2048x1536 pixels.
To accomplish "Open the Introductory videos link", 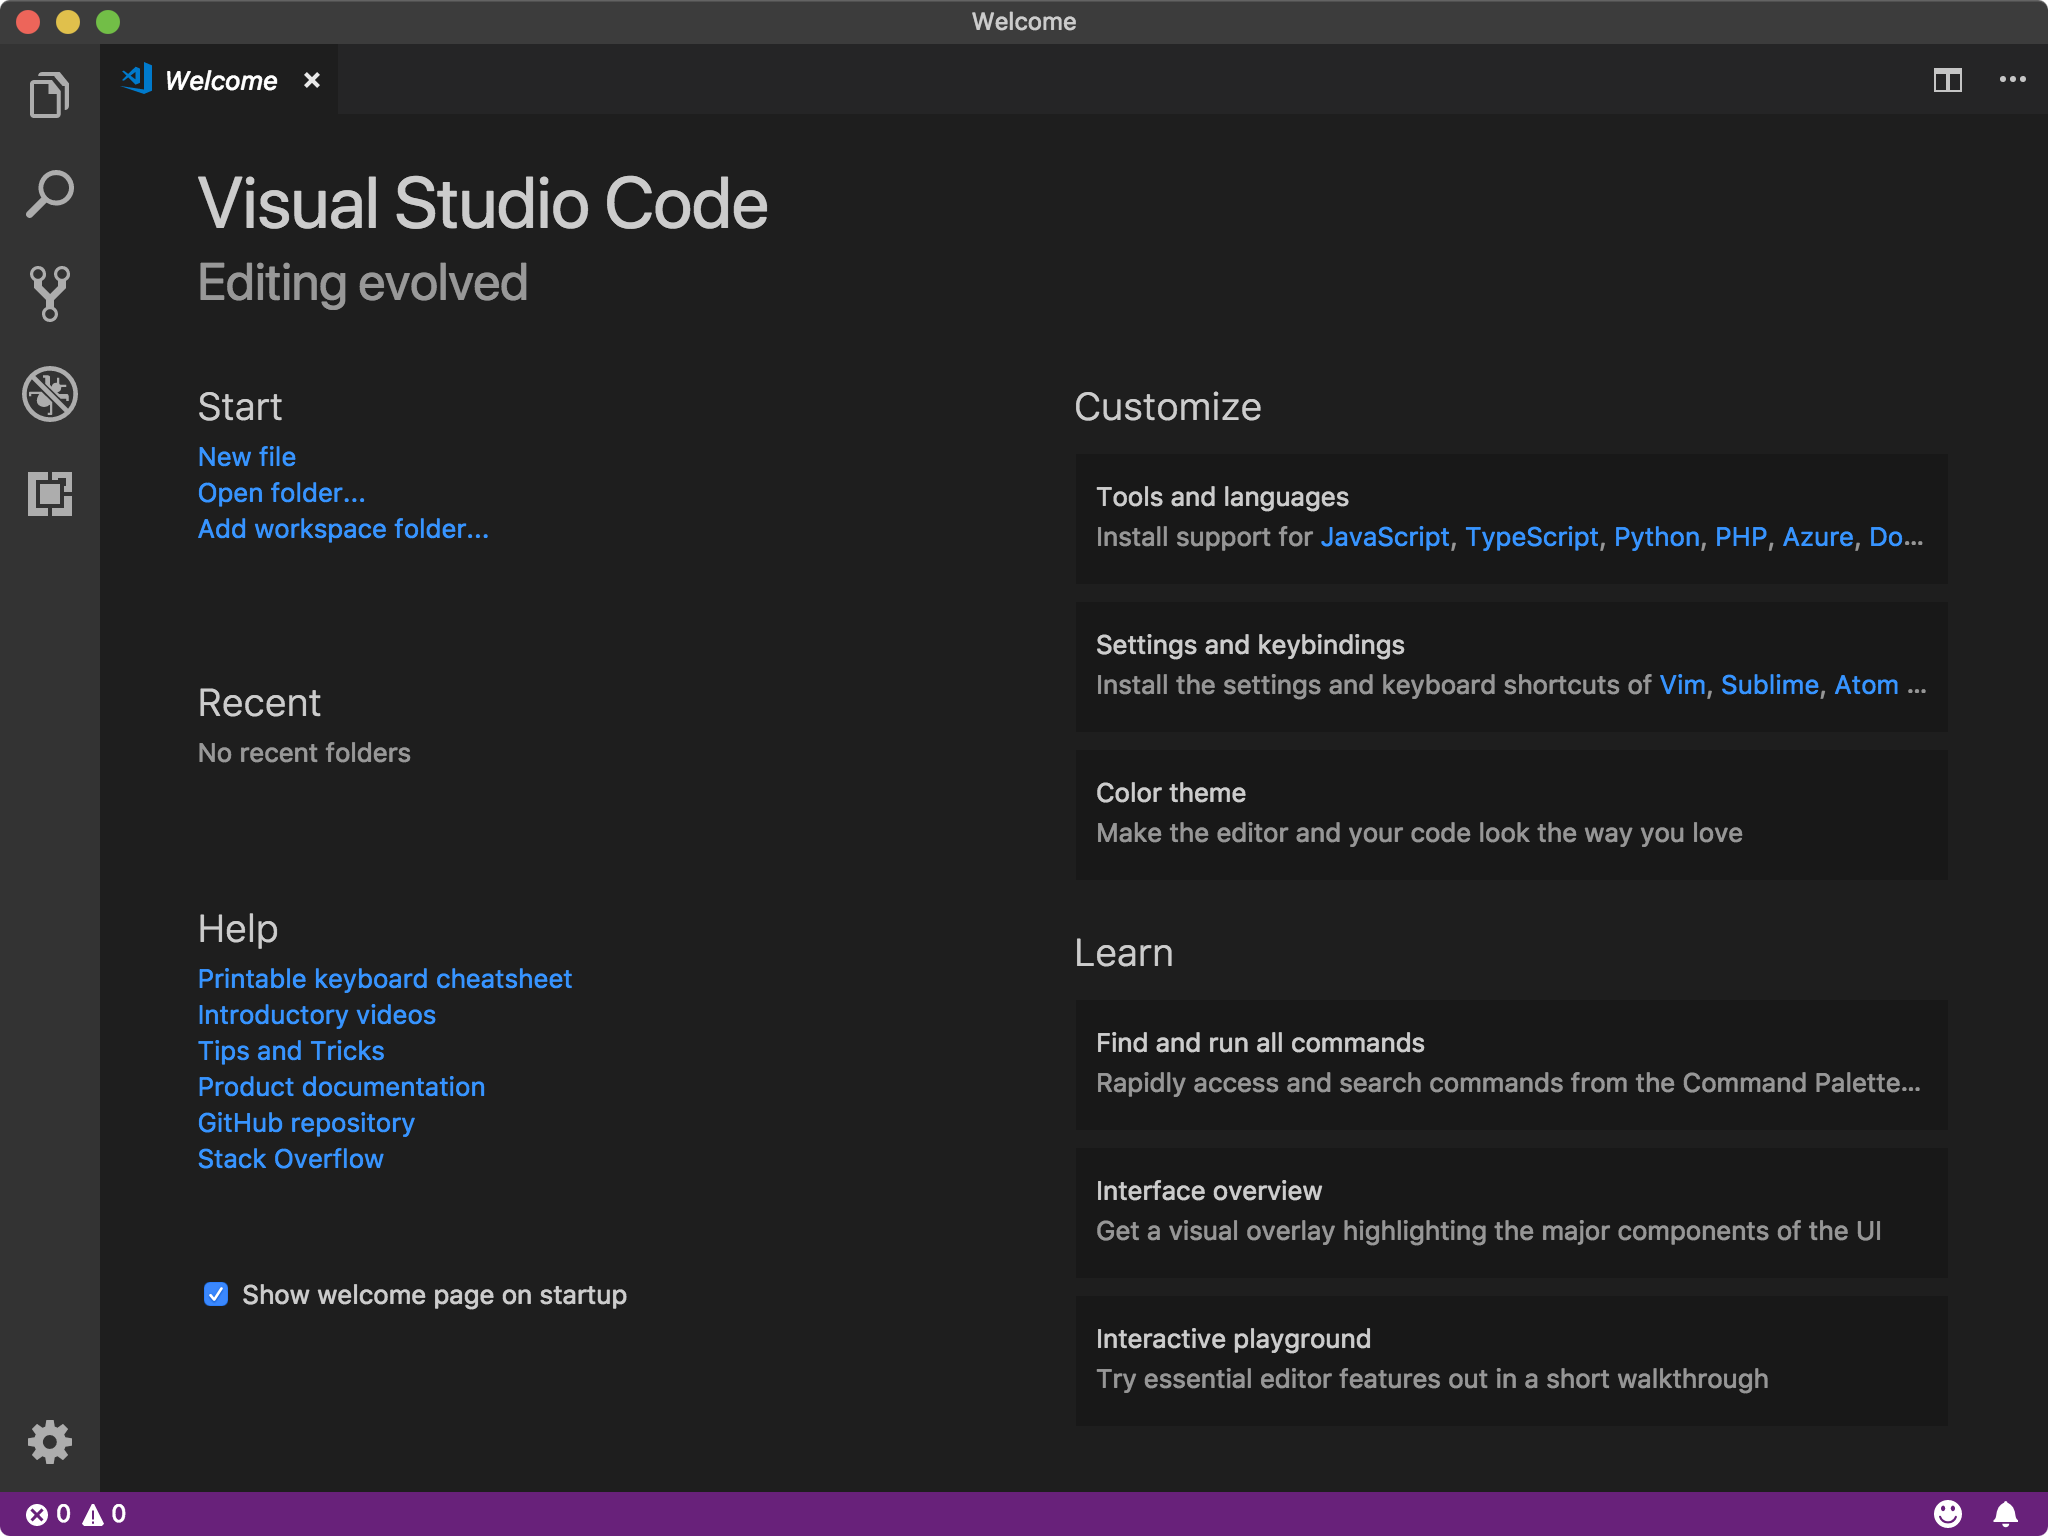I will point(317,1015).
